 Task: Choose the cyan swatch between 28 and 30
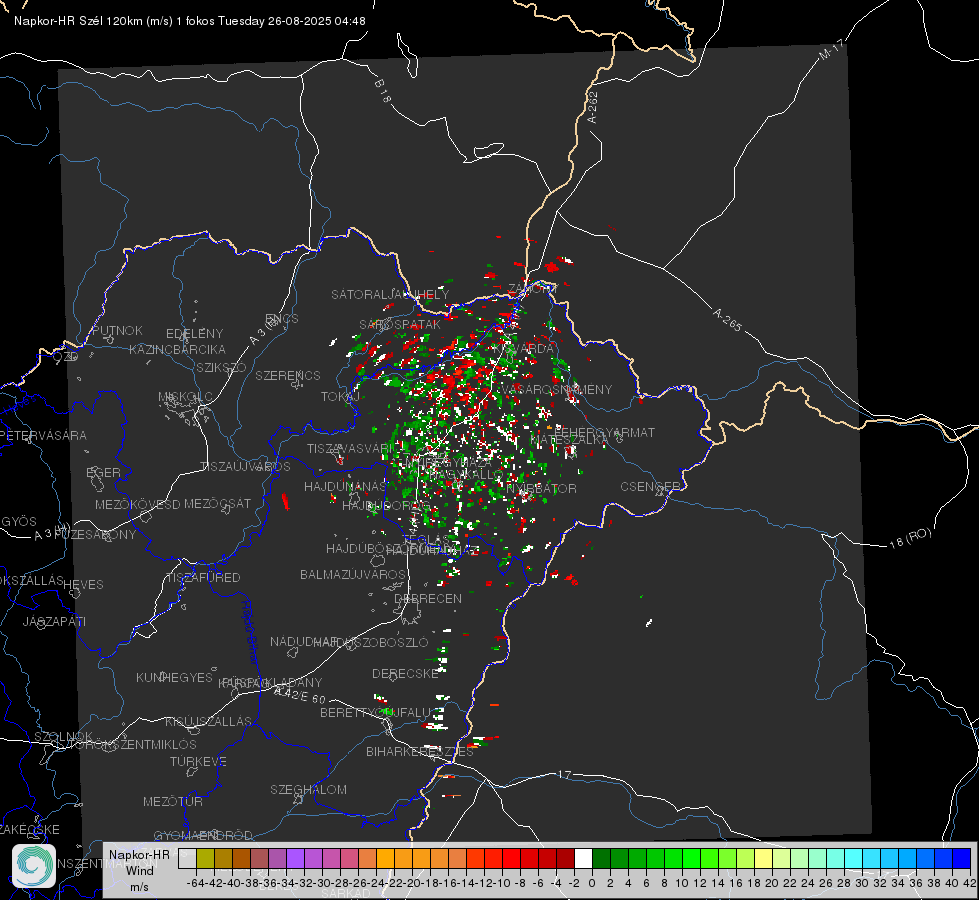853,858
